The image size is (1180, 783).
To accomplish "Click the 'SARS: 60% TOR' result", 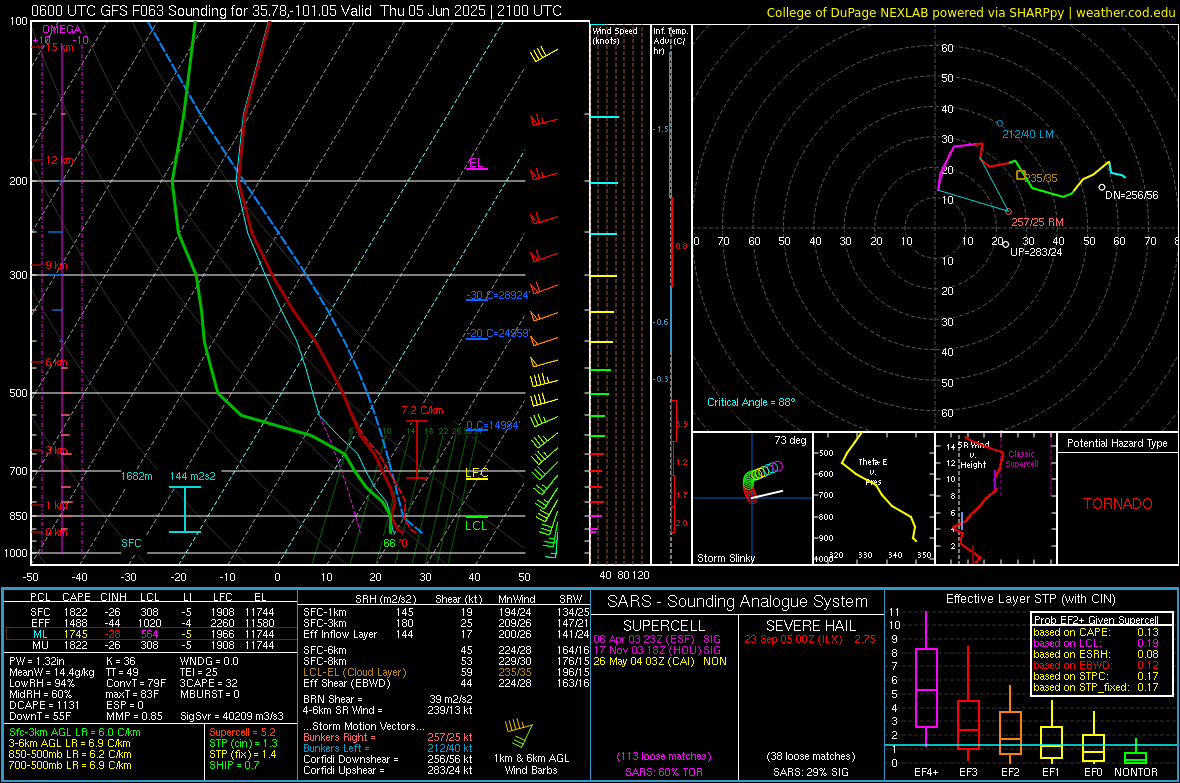I will (664, 772).
